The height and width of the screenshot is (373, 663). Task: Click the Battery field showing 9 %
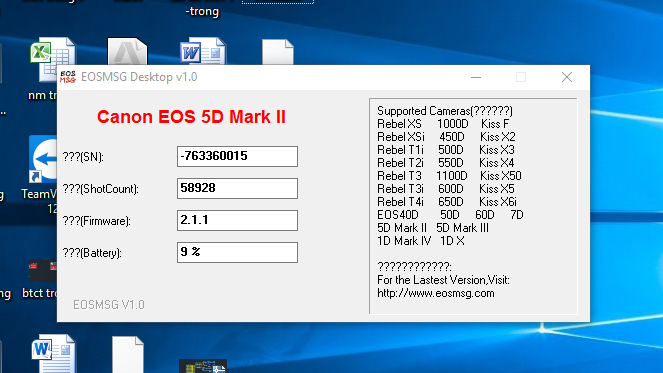tap(237, 252)
